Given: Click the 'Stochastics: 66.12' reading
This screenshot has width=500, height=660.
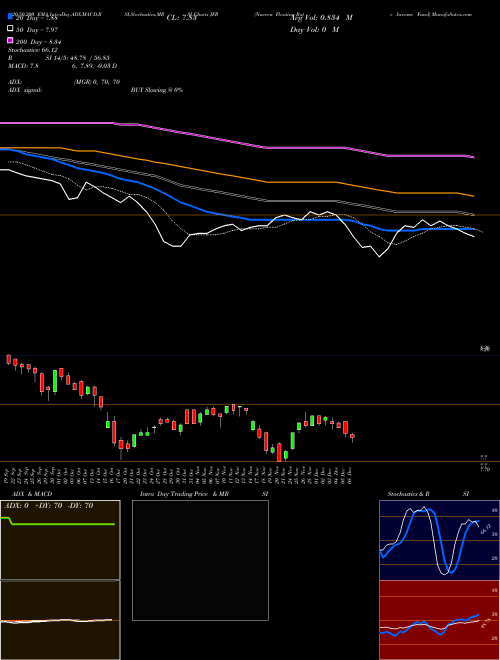Looking at the screenshot, I should pos(33,50).
